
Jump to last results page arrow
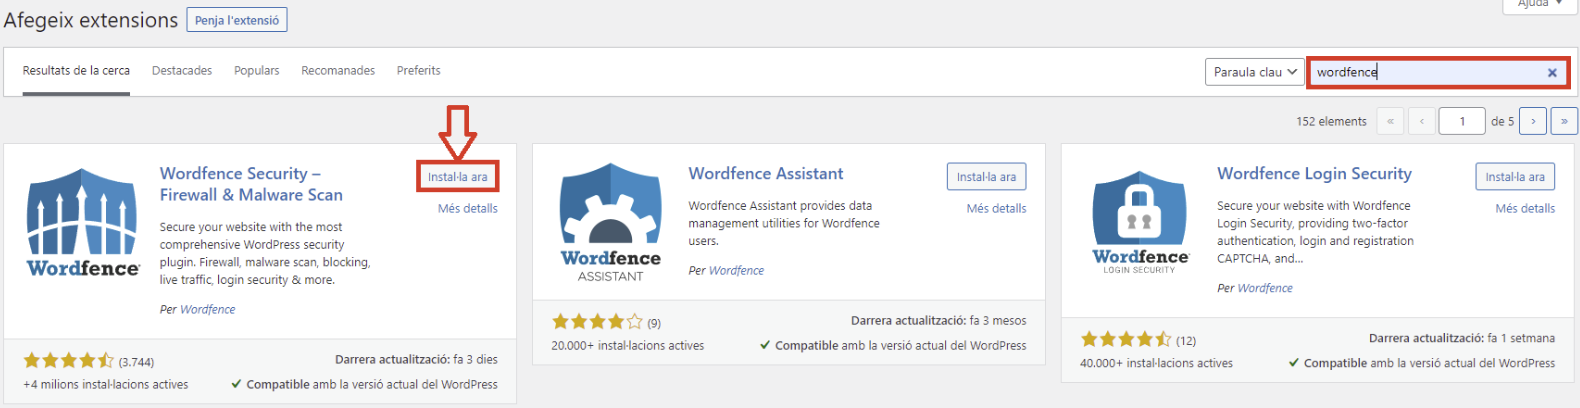pos(1564,121)
